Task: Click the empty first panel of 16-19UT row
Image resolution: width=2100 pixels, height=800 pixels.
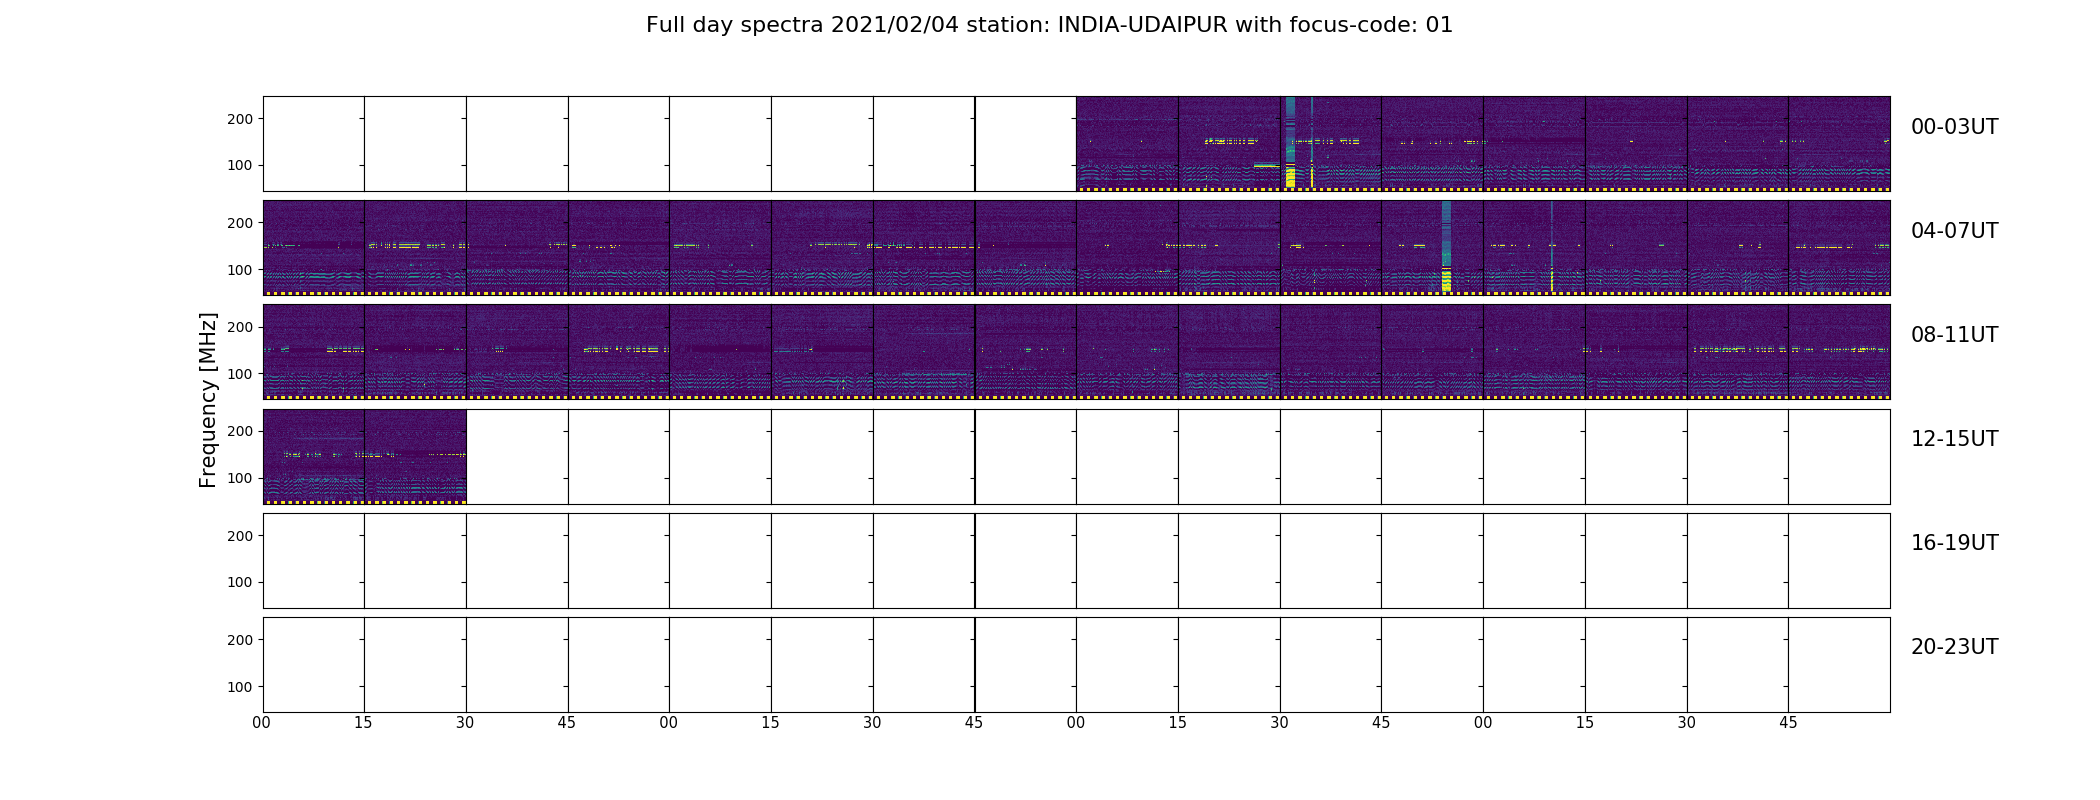Action: pos(314,560)
